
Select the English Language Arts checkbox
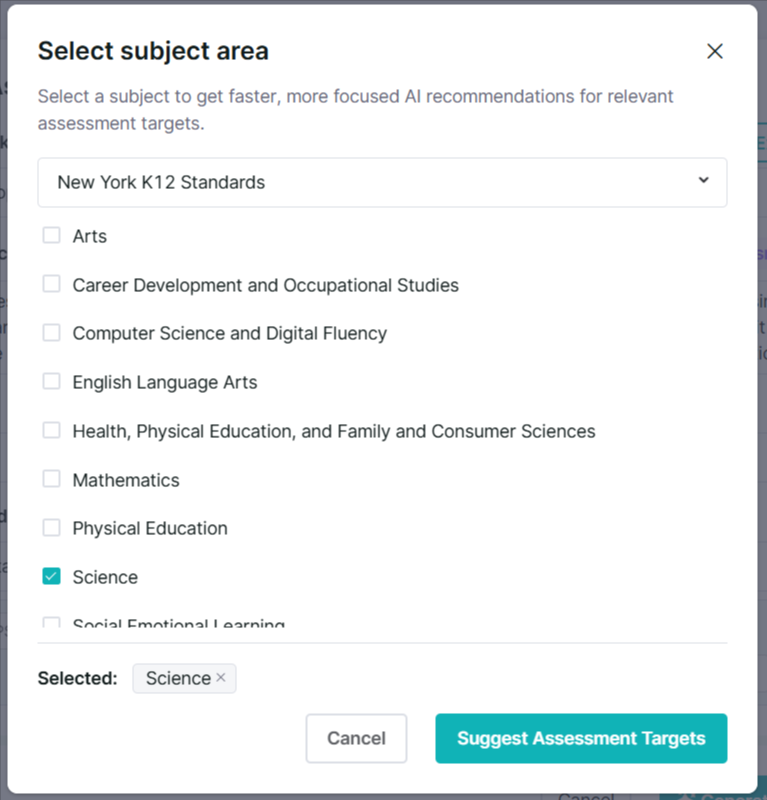tap(52, 381)
